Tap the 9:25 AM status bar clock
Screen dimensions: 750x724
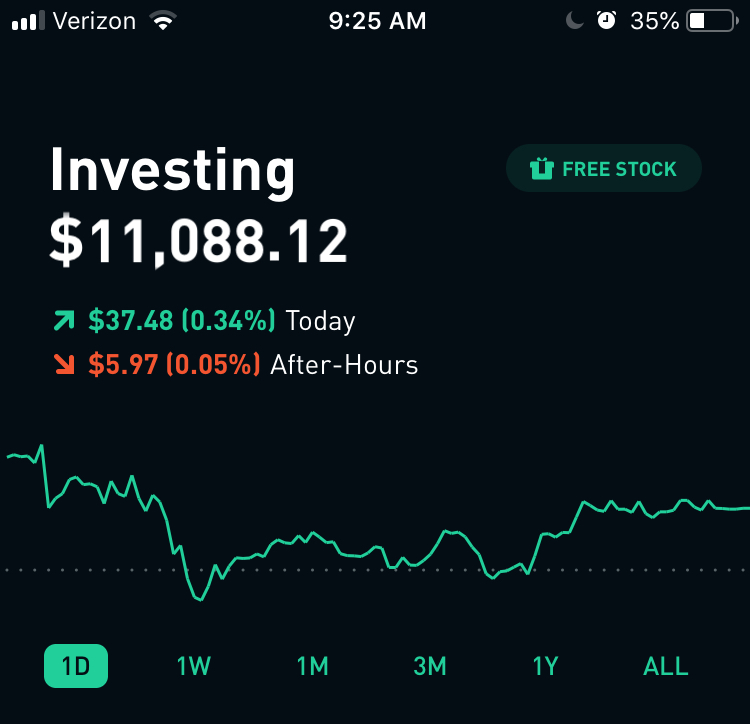pos(377,20)
